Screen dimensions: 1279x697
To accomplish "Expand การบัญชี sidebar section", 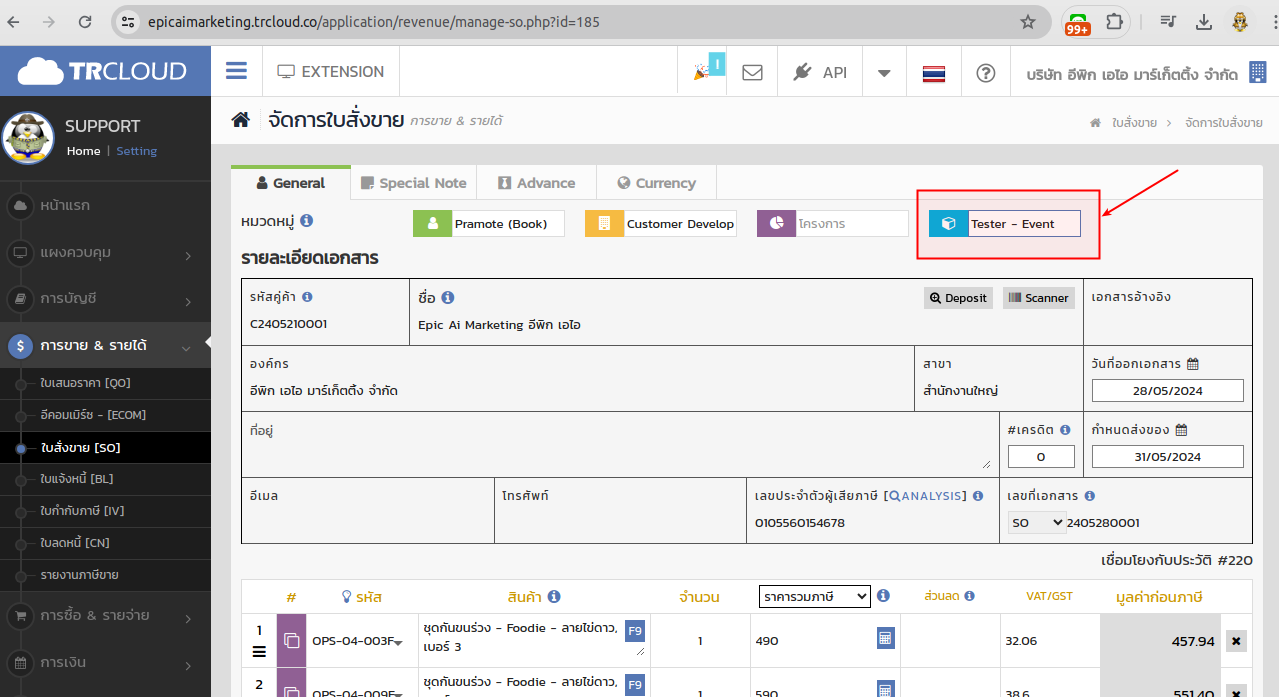I will click(x=105, y=299).
